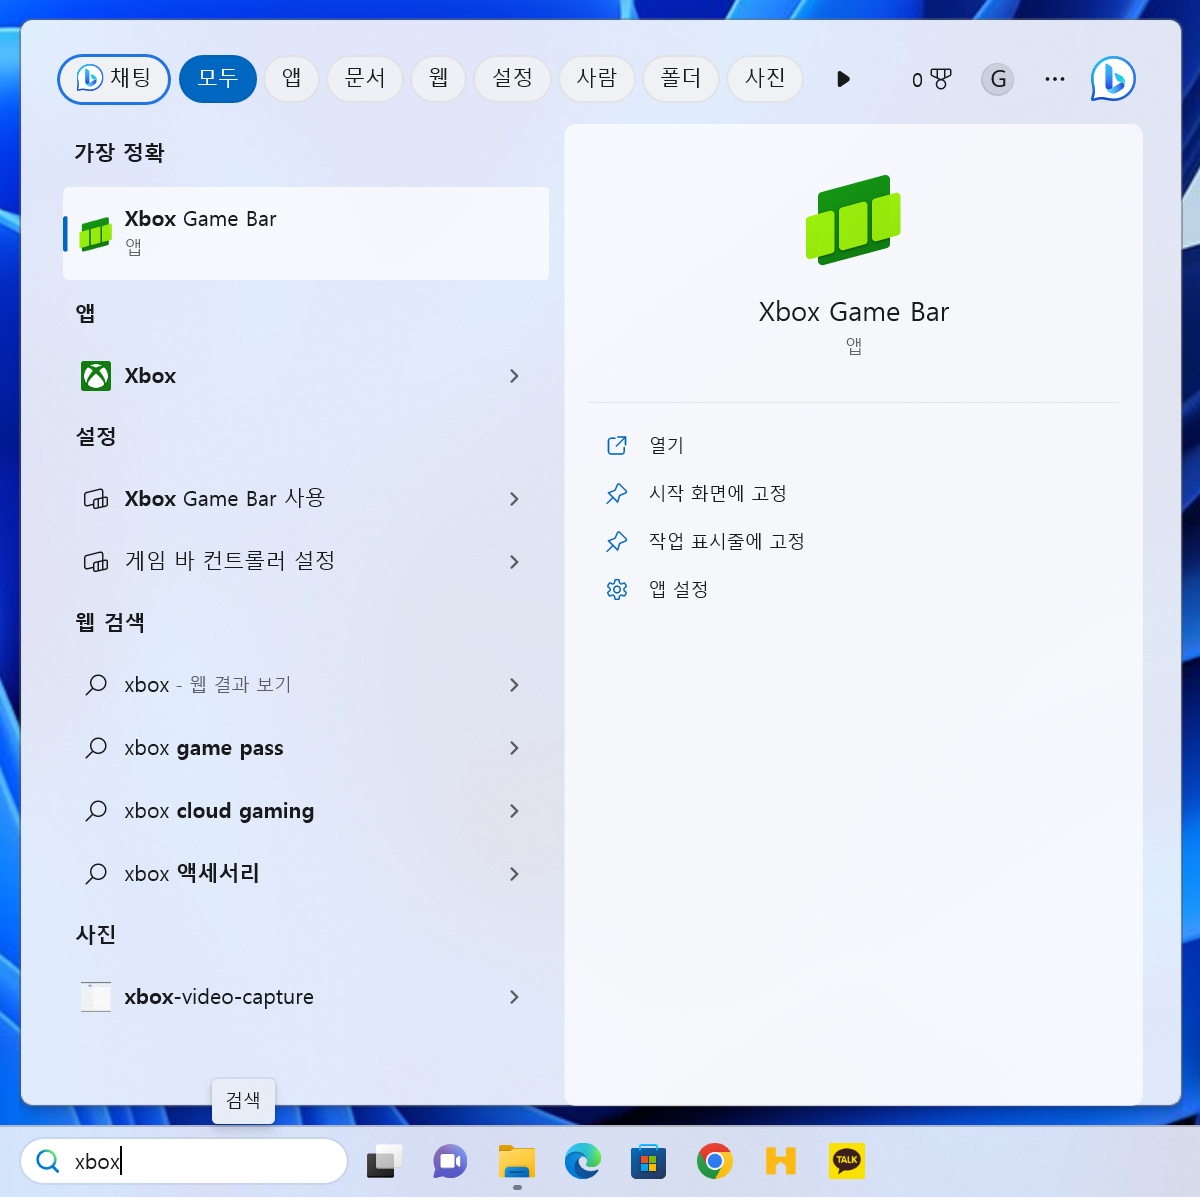Click the green Xbox app icon
This screenshot has height=1197, width=1200.
coord(96,376)
